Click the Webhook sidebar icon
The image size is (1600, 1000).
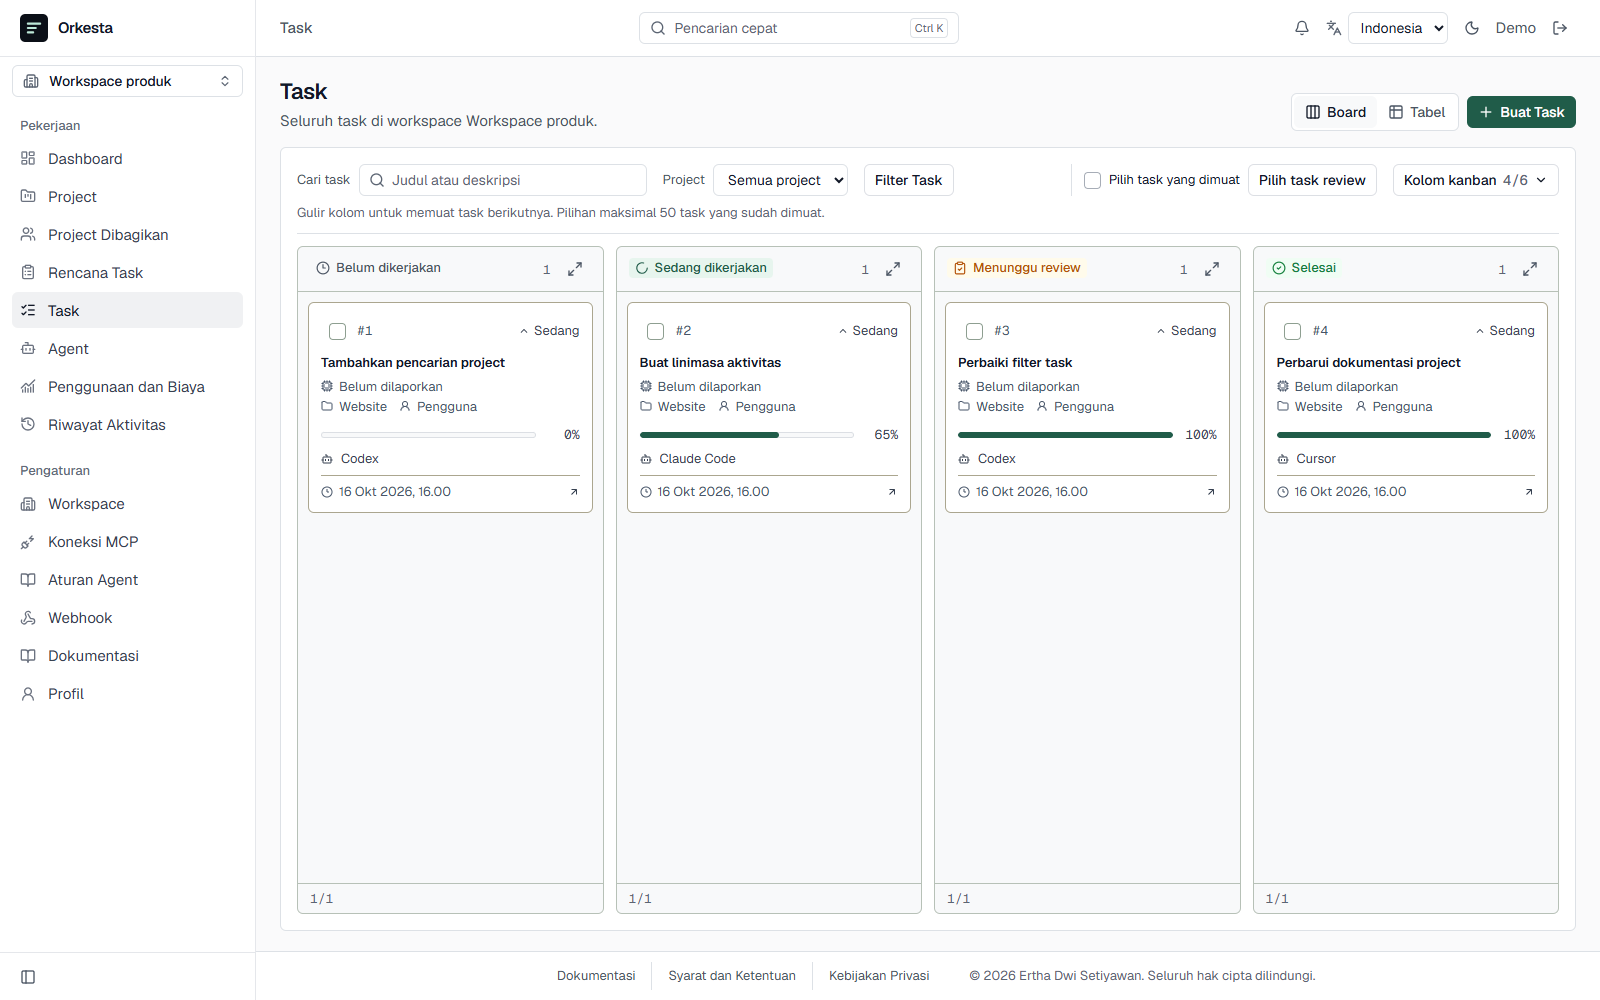(28, 618)
